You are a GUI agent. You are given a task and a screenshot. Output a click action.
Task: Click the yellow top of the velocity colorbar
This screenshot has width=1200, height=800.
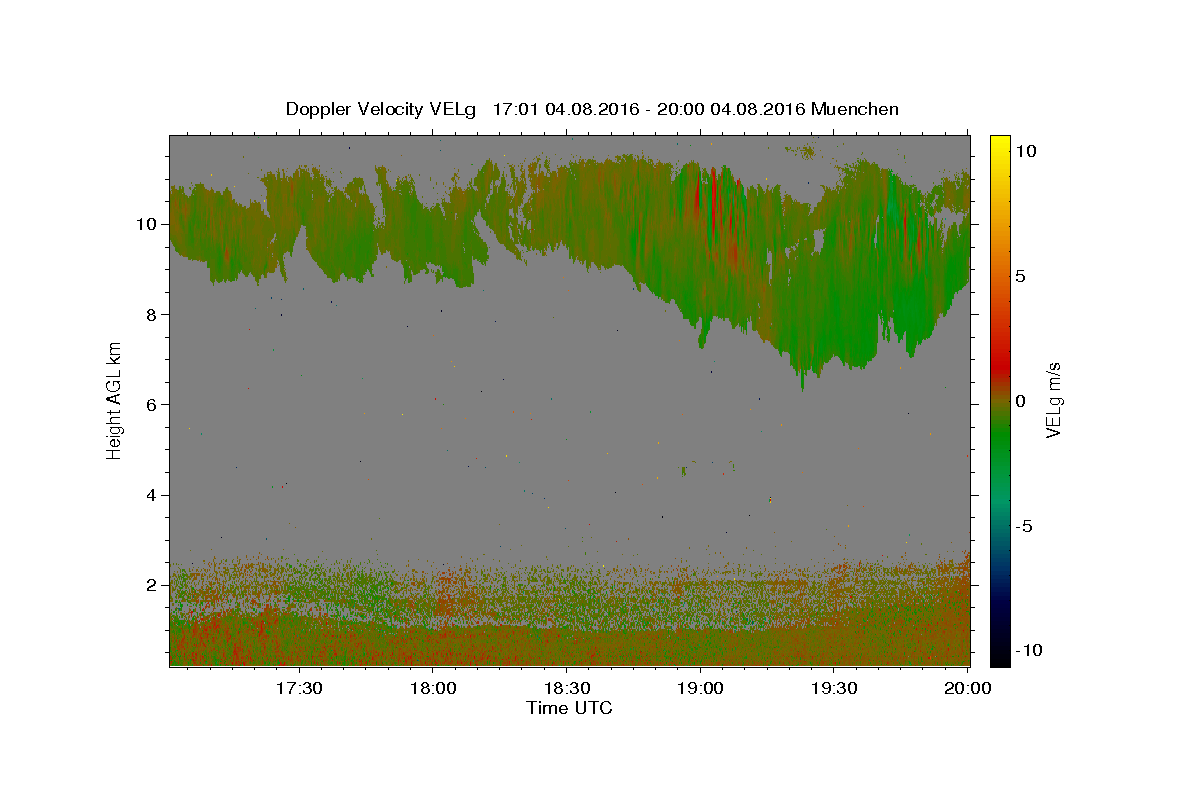point(1000,145)
